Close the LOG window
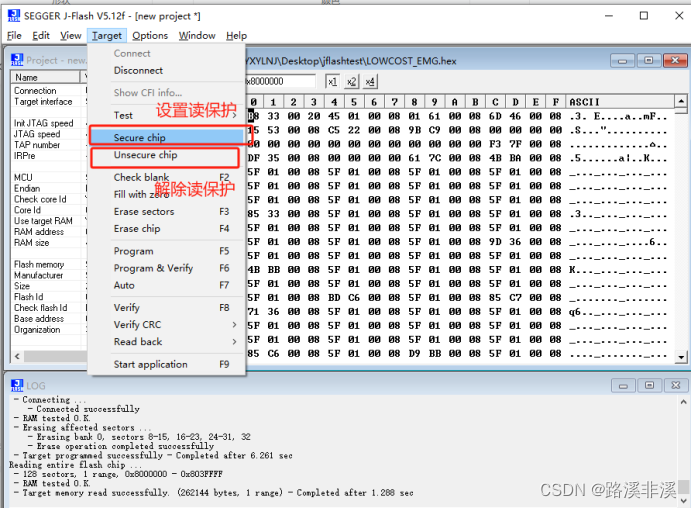 pyautogui.click(x=676, y=386)
